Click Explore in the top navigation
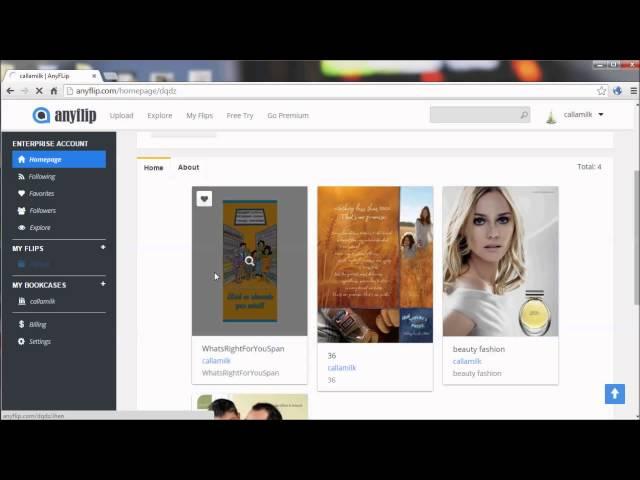This screenshot has width=640, height=480. tap(160, 116)
